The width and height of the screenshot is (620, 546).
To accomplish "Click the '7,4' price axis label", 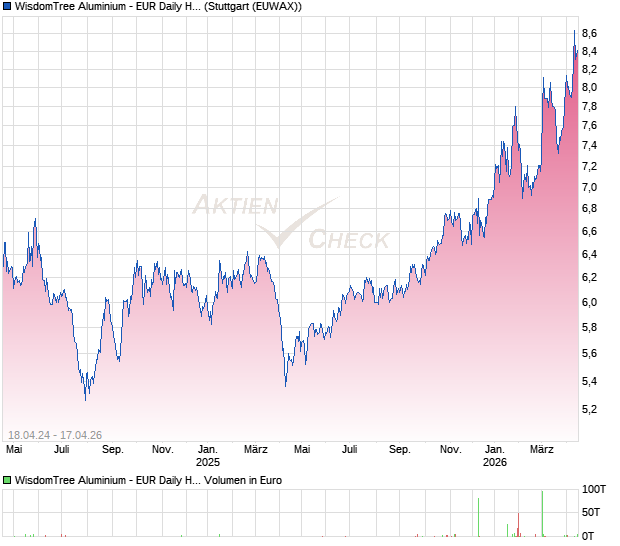I will tap(589, 146).
